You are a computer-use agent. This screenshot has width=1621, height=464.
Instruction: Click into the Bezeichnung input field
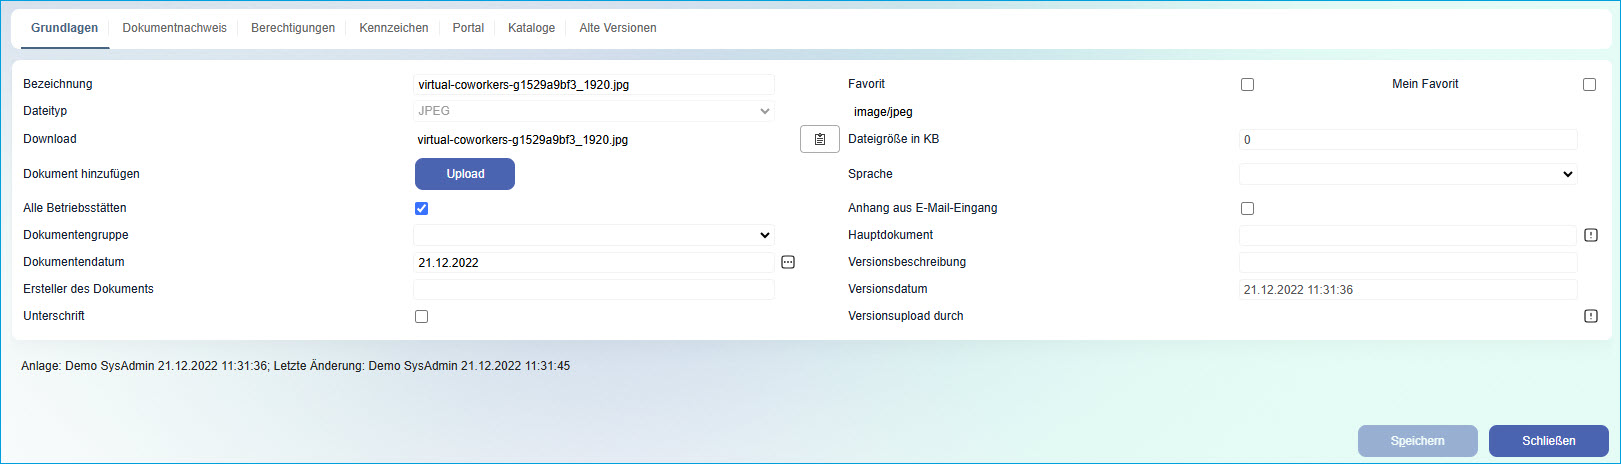pos(594,85)
